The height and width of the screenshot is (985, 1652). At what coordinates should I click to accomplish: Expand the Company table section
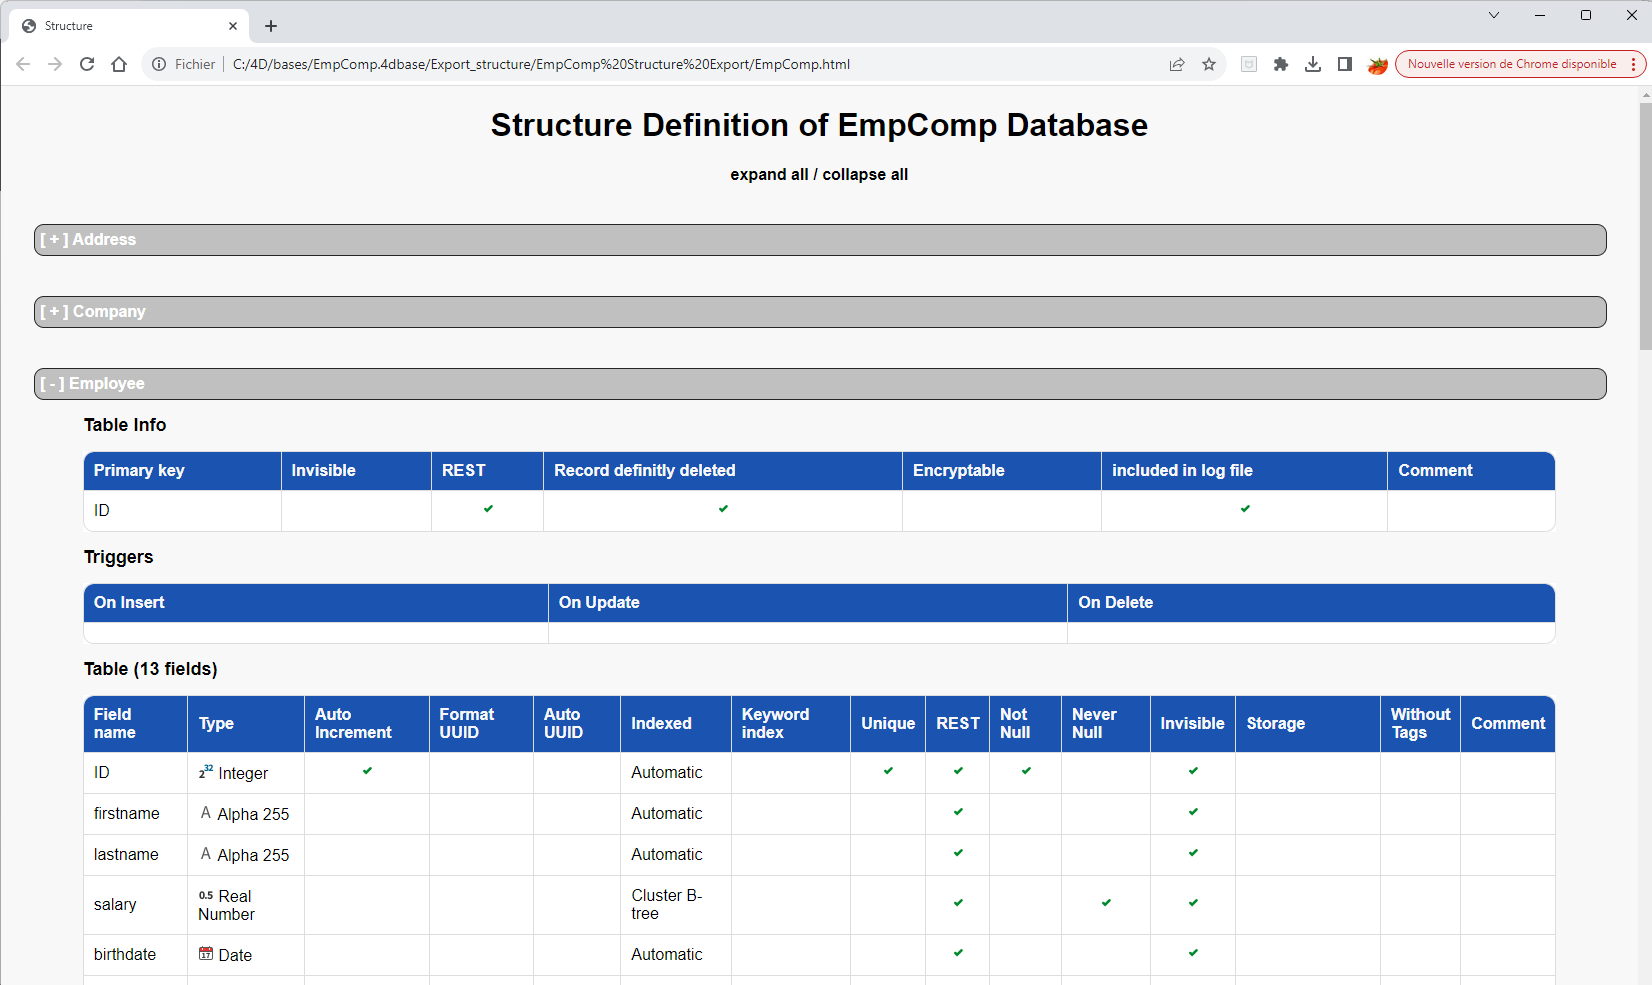tap(93, 312)
